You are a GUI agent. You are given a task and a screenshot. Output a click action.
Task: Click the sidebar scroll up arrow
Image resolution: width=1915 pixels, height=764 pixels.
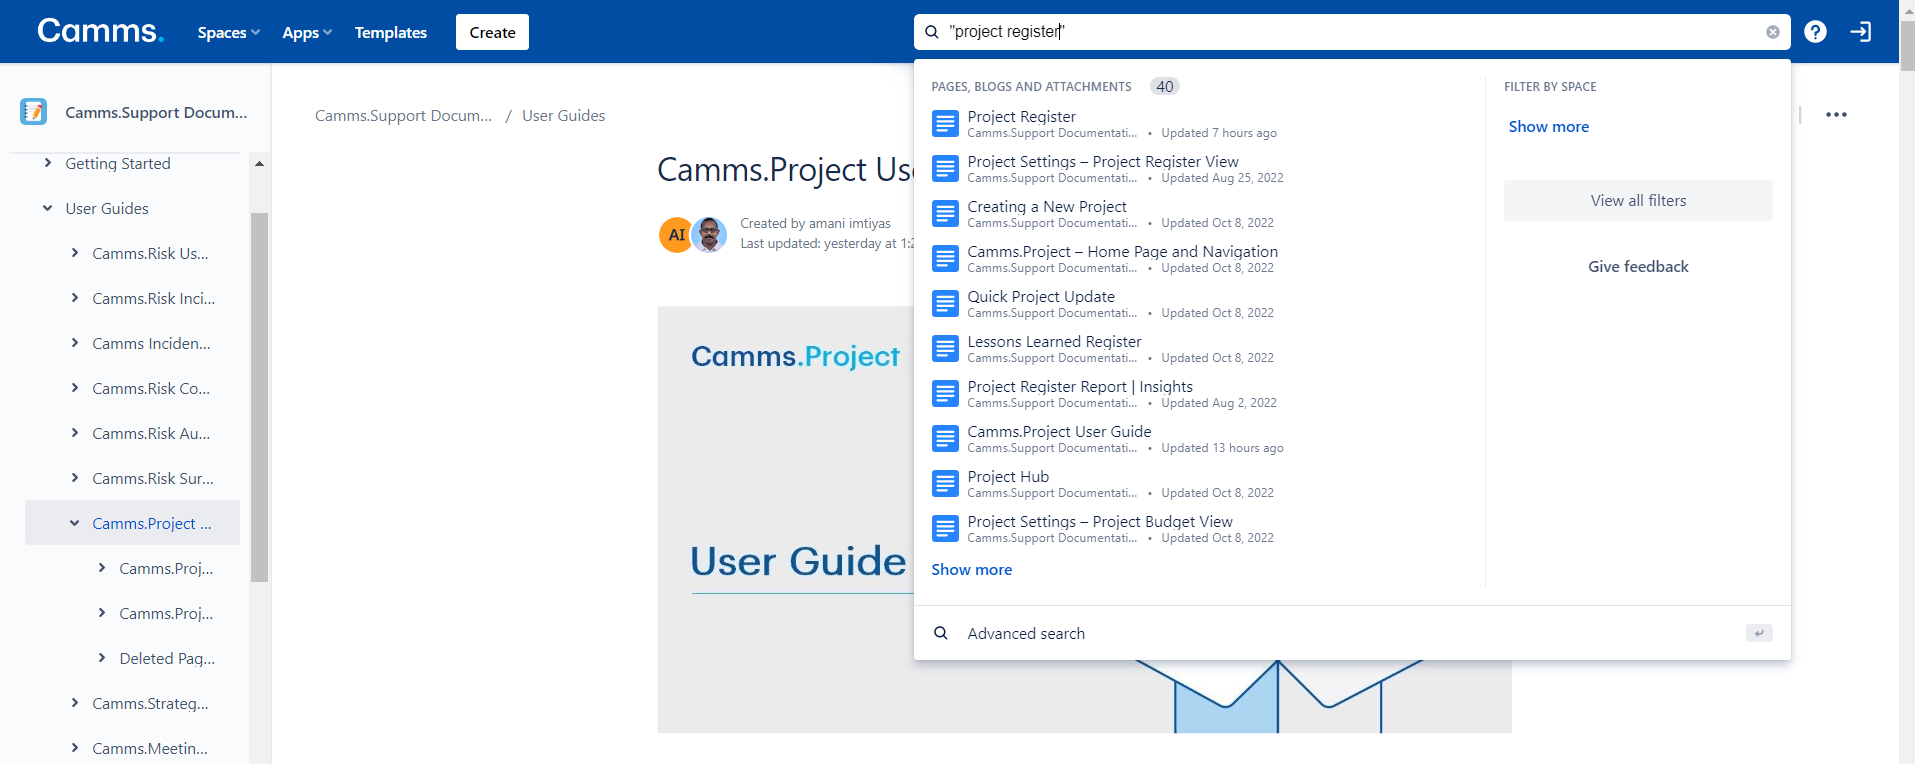click(259, 163)
